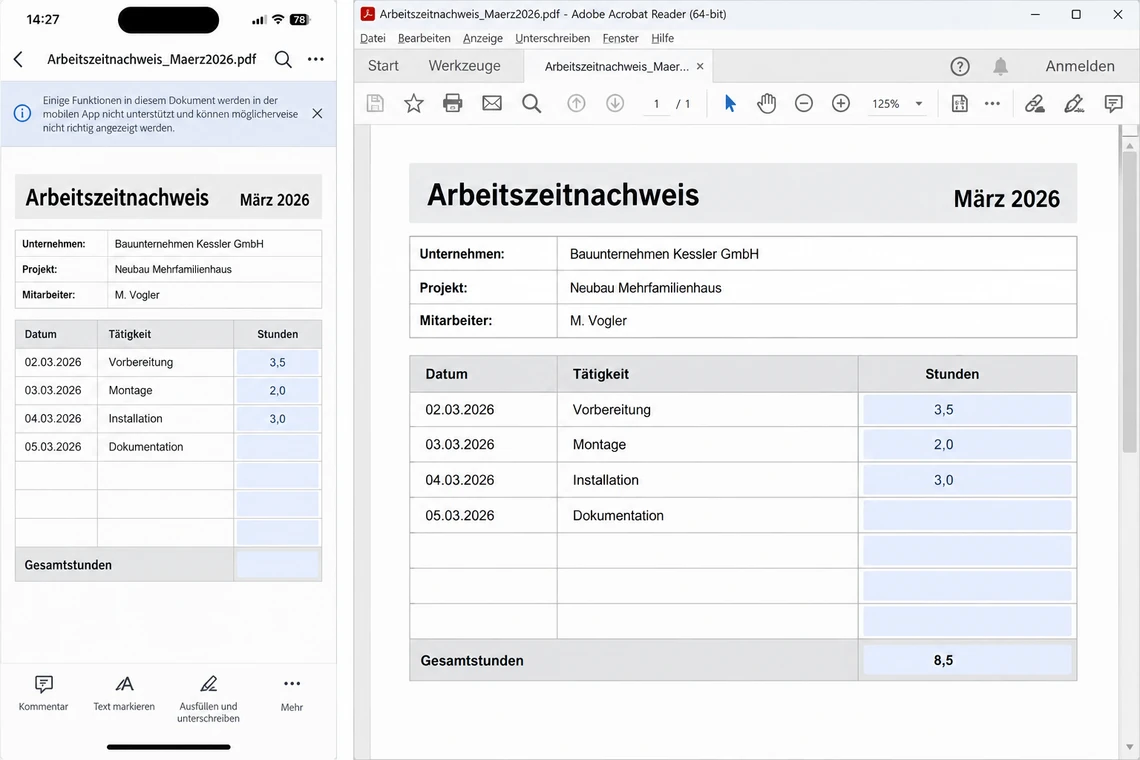Click 'Neubau Mehrfamilienhaus' in Acrobat document
The image size is (1140, 760).
[x=646, y=288]
